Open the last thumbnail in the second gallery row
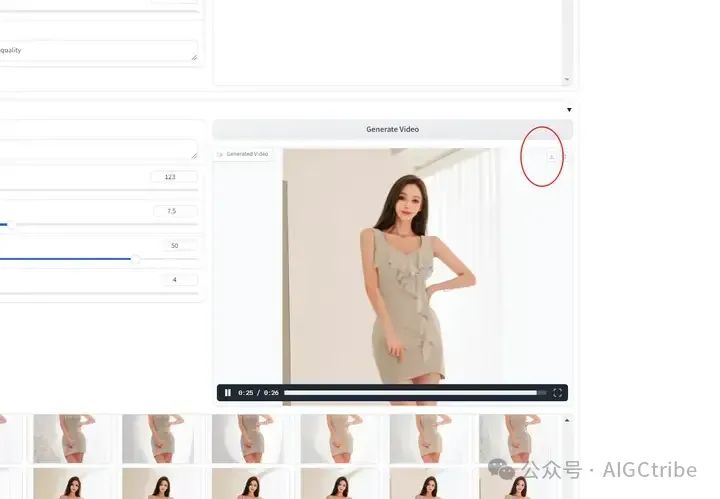The width and height of the screenshot is (720, 499). click(519, 483)
